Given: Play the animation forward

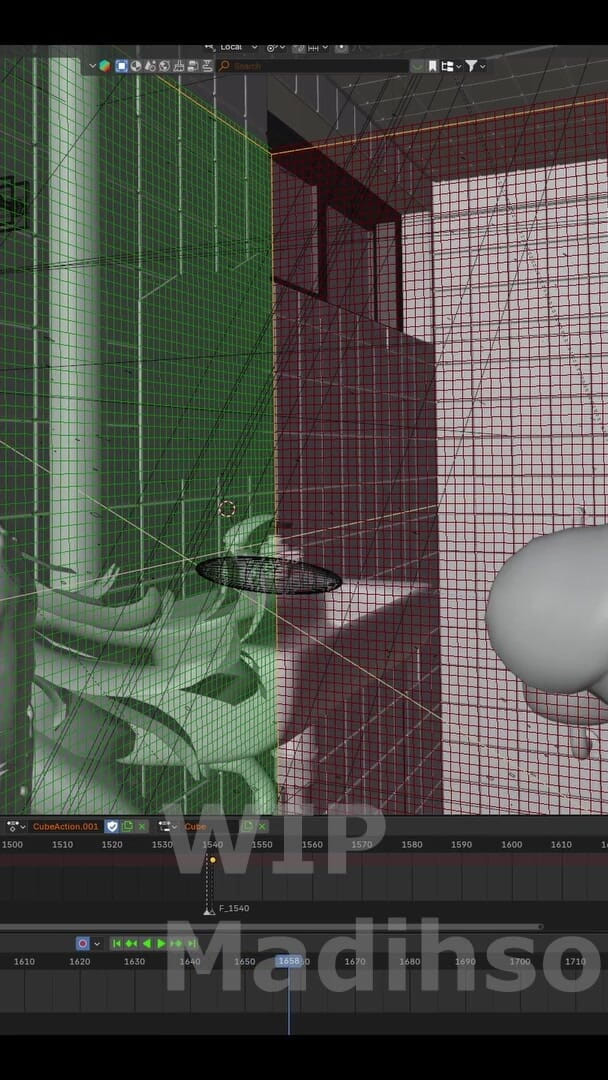Looking at the screenshot, I should (161, 944).
